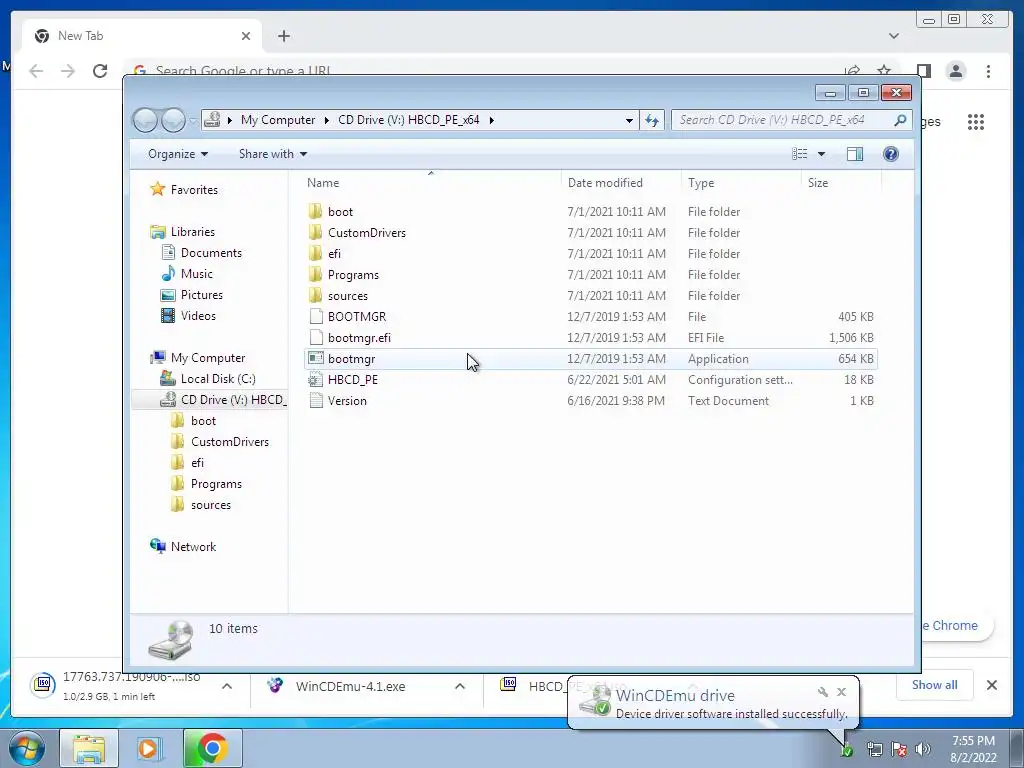Open the CustomDrivers folder in file list

pos(366,232)
